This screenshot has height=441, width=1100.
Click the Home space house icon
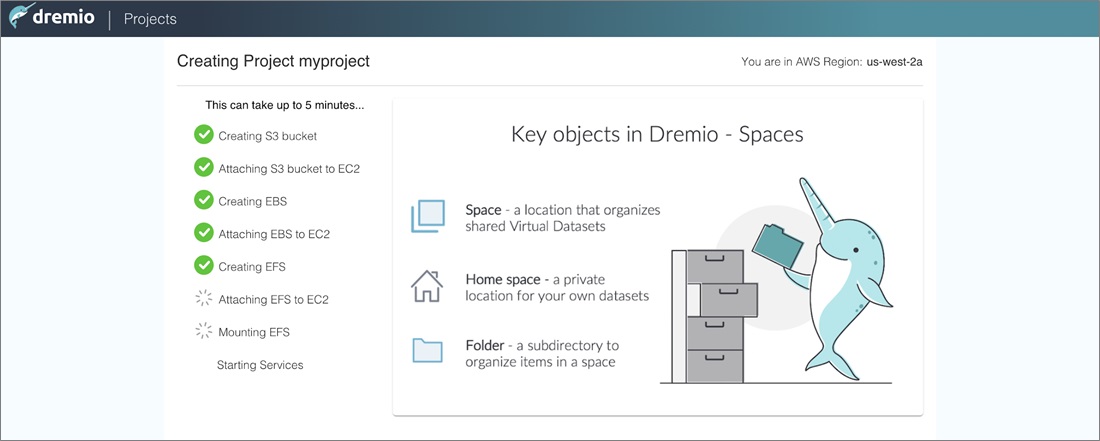click(x=427, y=286)
